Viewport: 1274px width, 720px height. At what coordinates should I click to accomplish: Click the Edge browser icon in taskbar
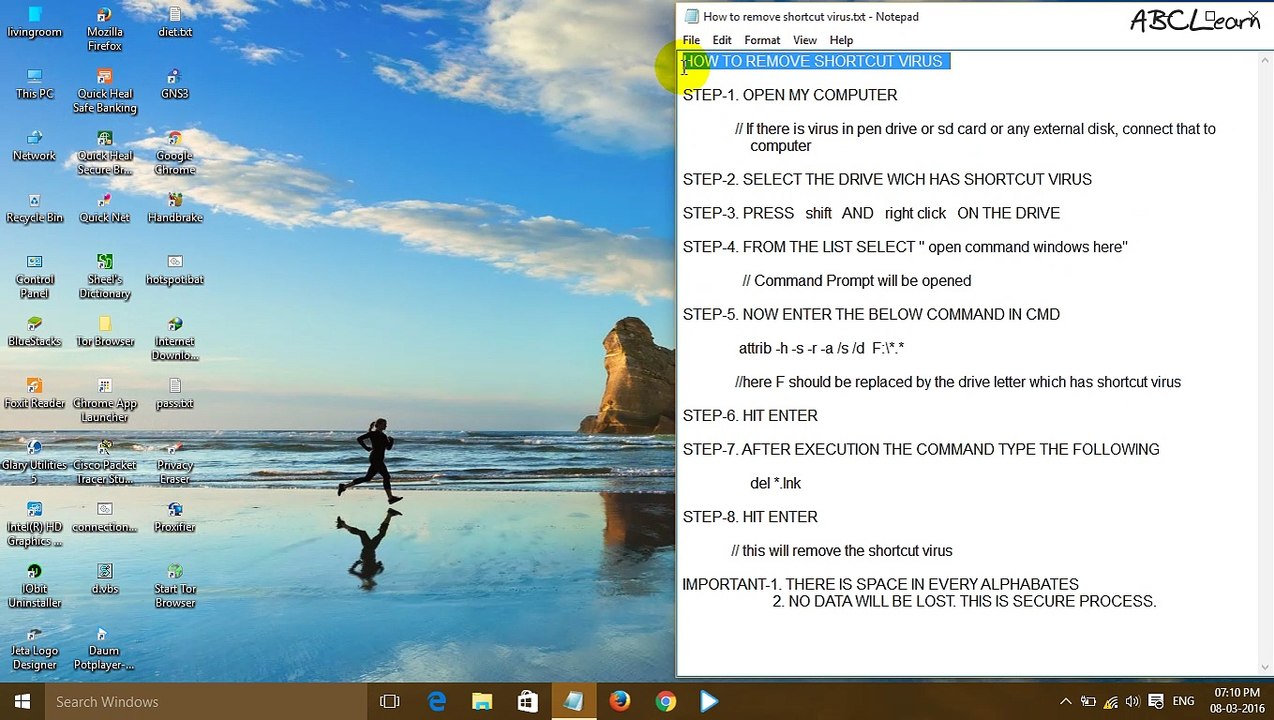click(x=437, y=702)
